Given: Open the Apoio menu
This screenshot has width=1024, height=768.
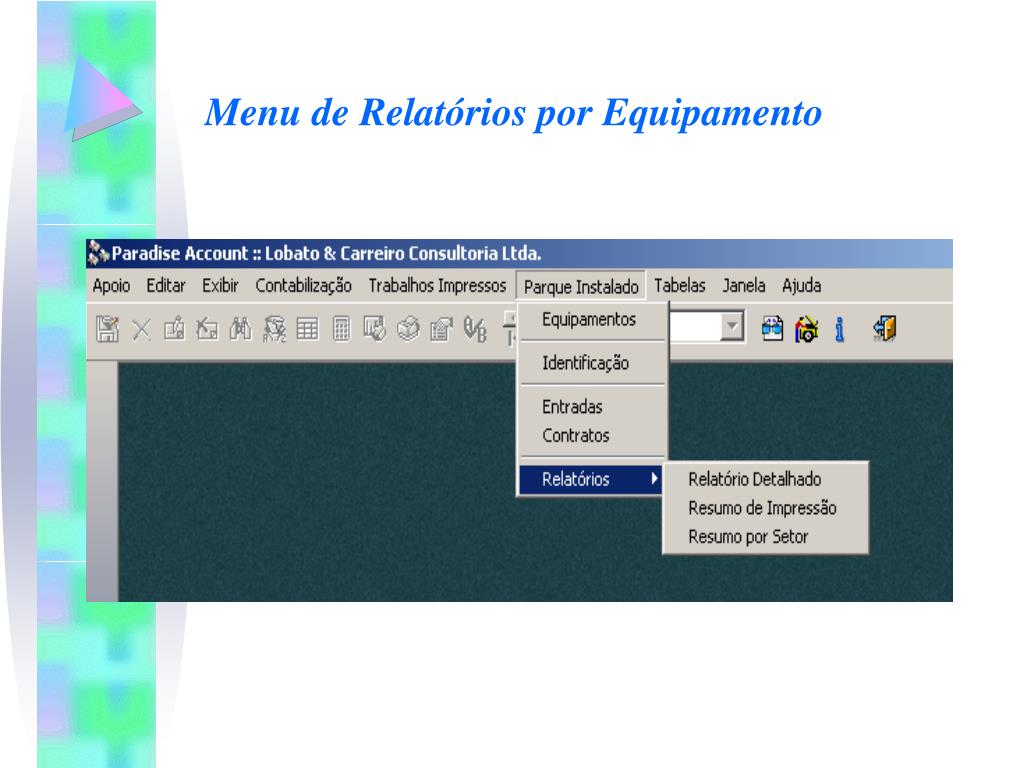Looking at the screenshot, I should [111, 286].
